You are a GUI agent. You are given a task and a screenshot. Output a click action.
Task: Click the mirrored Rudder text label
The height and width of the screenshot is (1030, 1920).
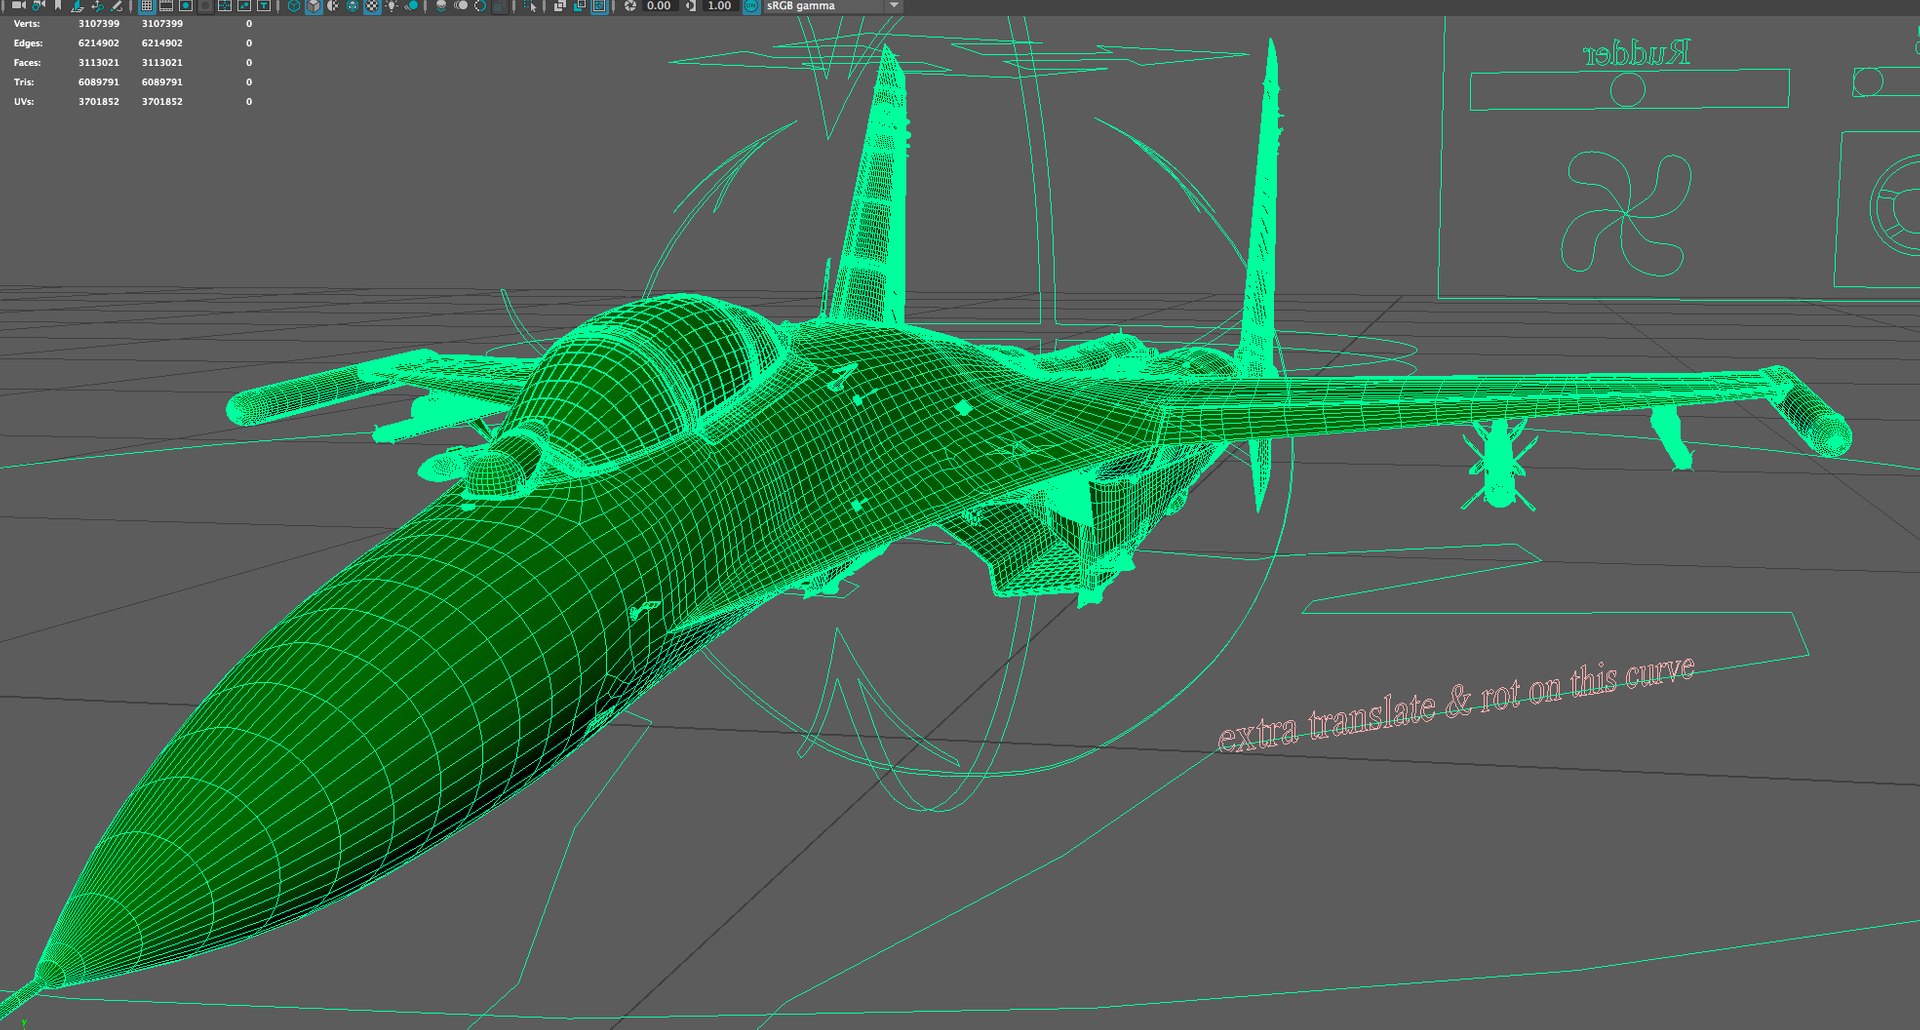pos(1637,53)
